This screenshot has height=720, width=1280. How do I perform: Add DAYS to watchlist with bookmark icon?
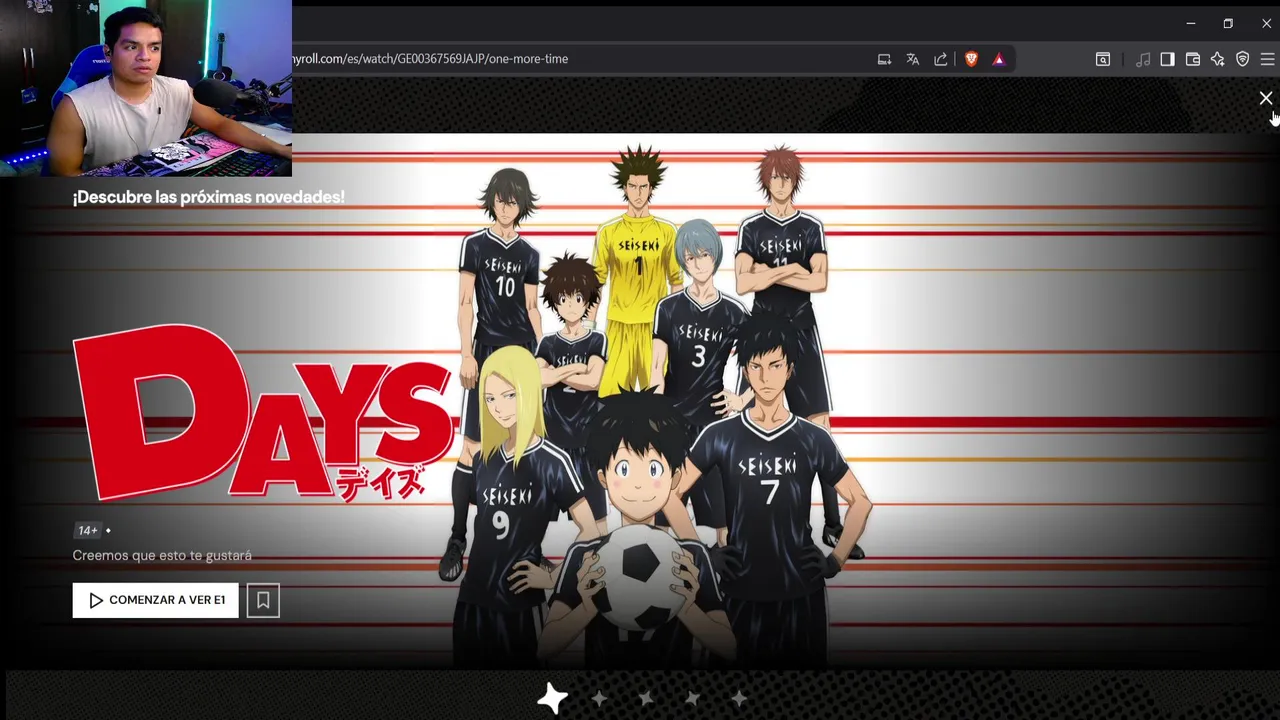(x=263, y=600)
